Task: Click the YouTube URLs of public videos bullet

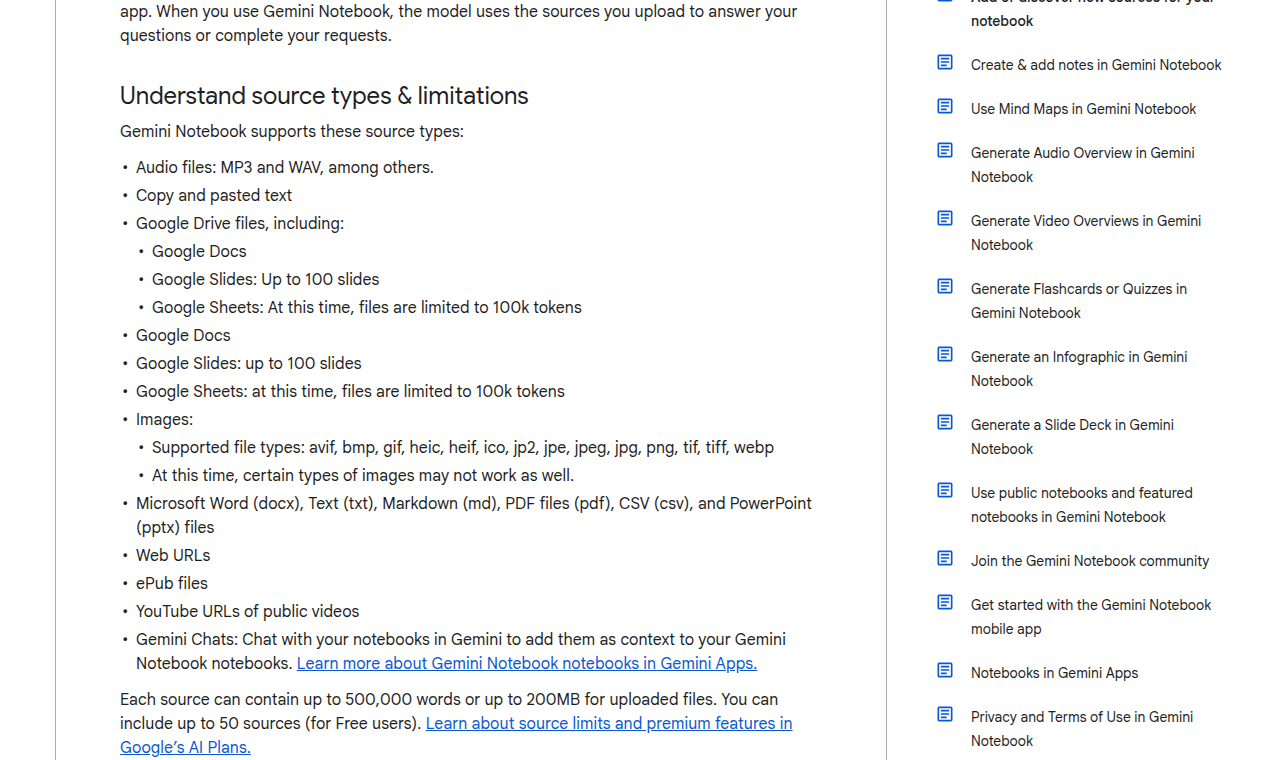Action: coord(248,611)
